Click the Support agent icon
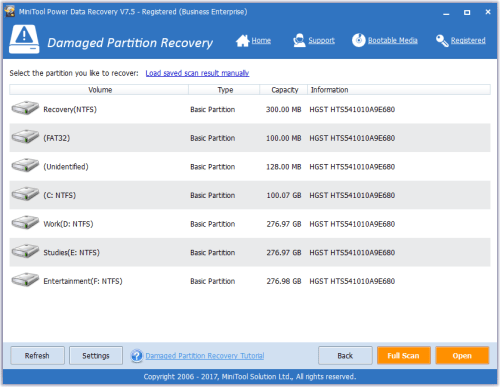 pyautogui.click(x=299, y=41)
